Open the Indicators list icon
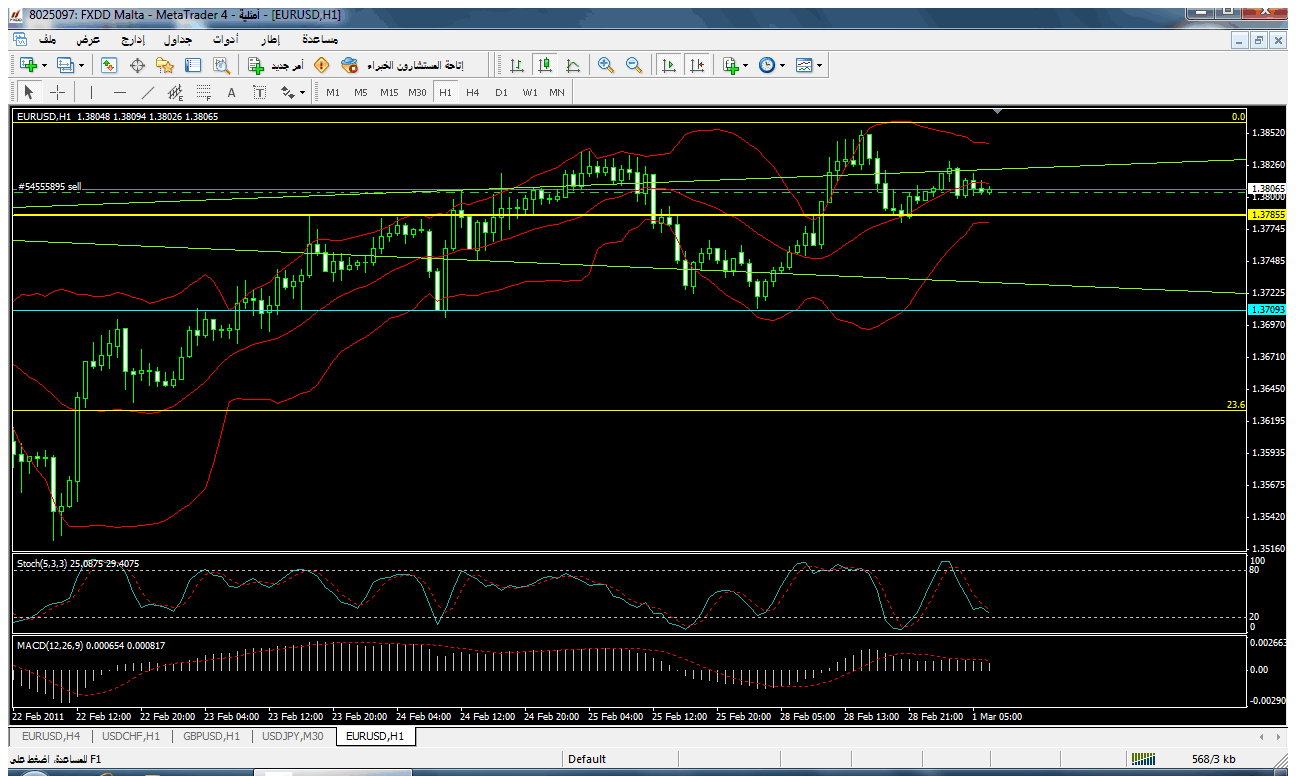The width and height of the screenshot is (1296, 776). point(730,65)
